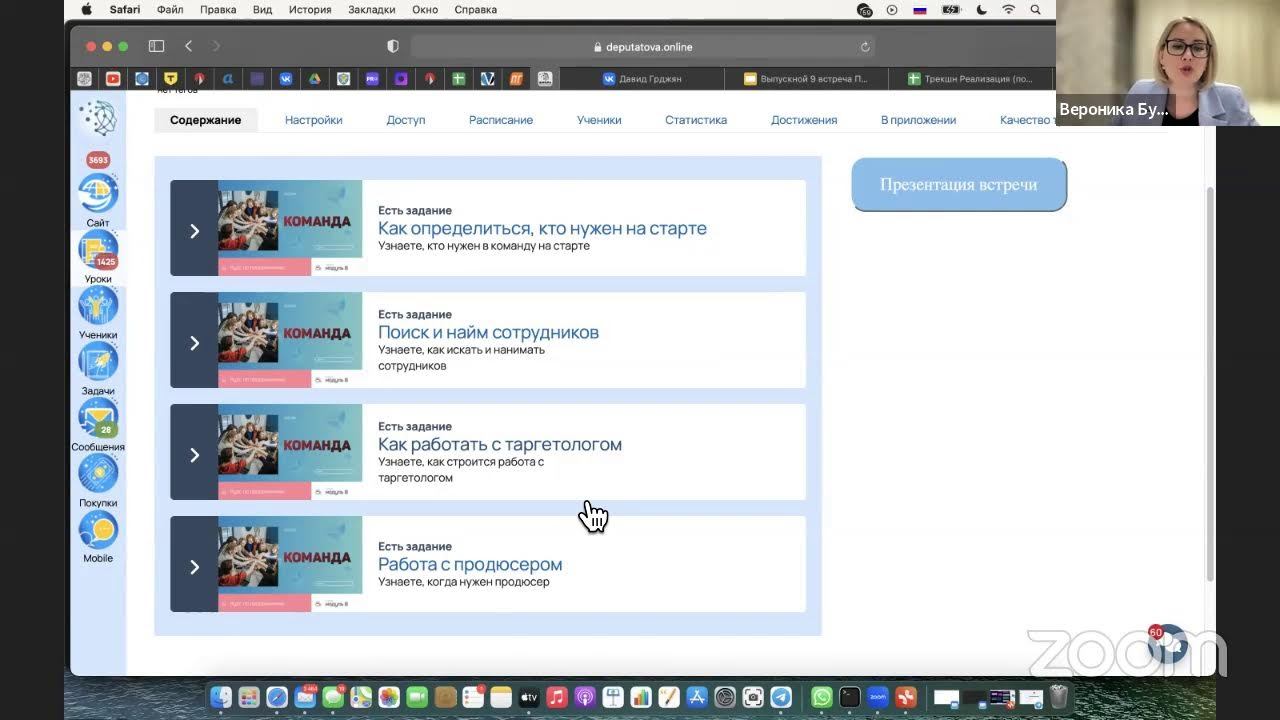Toggle the Safari sidebar button
Viewport: 1280px width, 720px height.
pyautogui.click(x=156, y=46)
